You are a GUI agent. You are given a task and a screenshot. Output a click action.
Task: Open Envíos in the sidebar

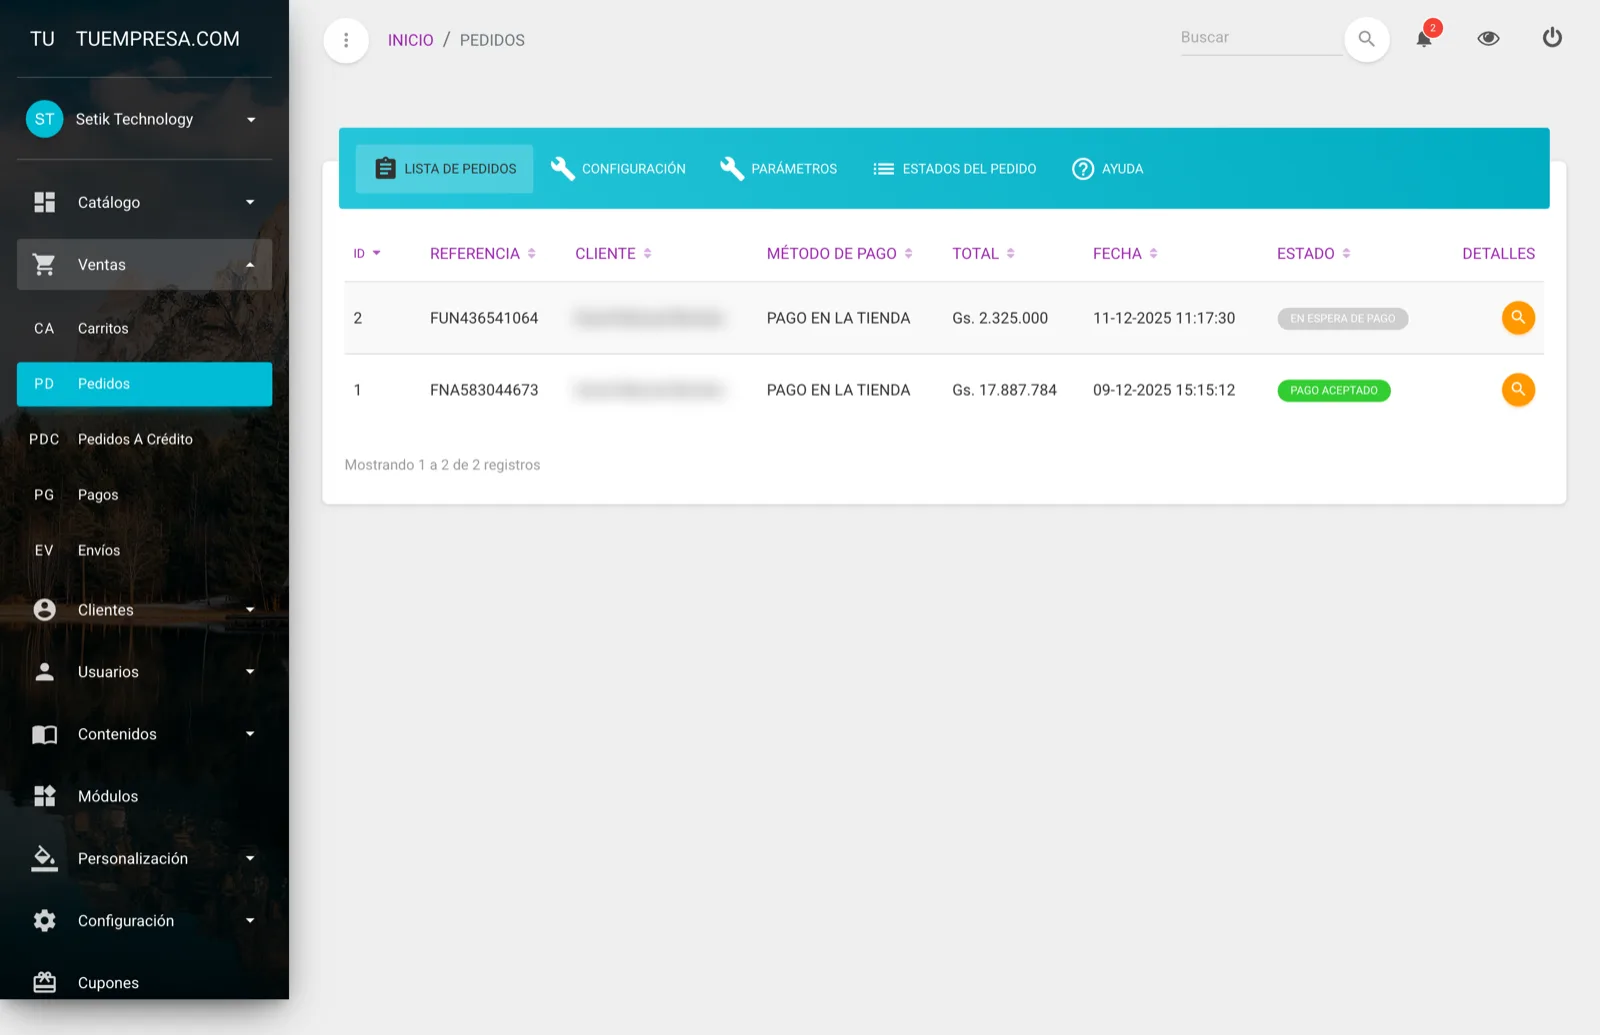(x=144, y=550)
